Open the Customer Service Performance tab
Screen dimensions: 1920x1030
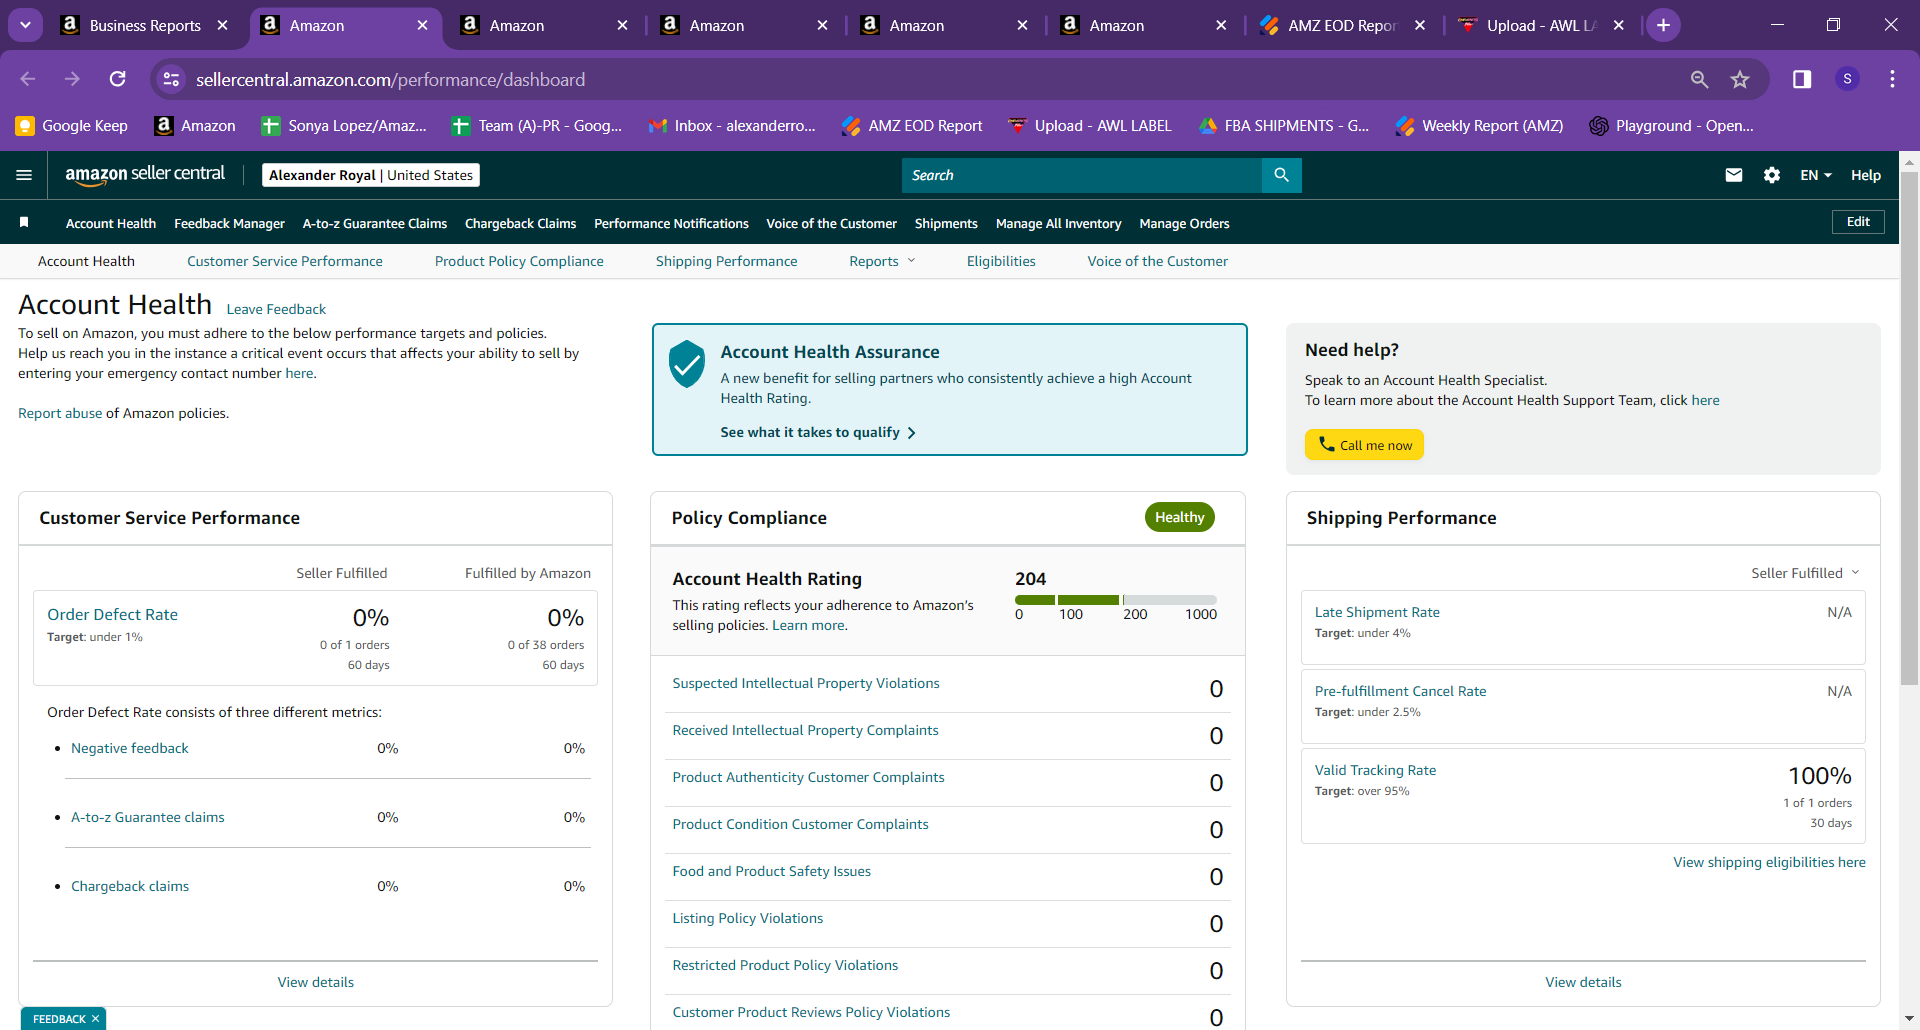285,261
